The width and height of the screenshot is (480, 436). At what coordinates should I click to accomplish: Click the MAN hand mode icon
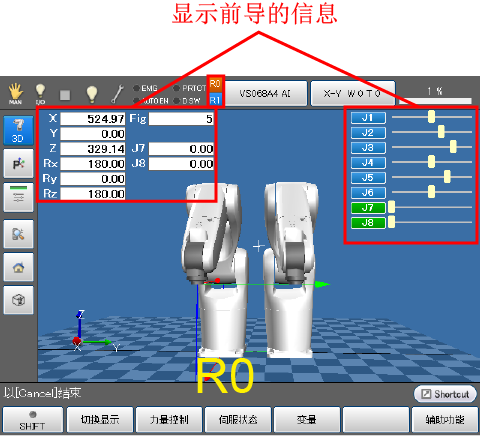coord(15,94)
